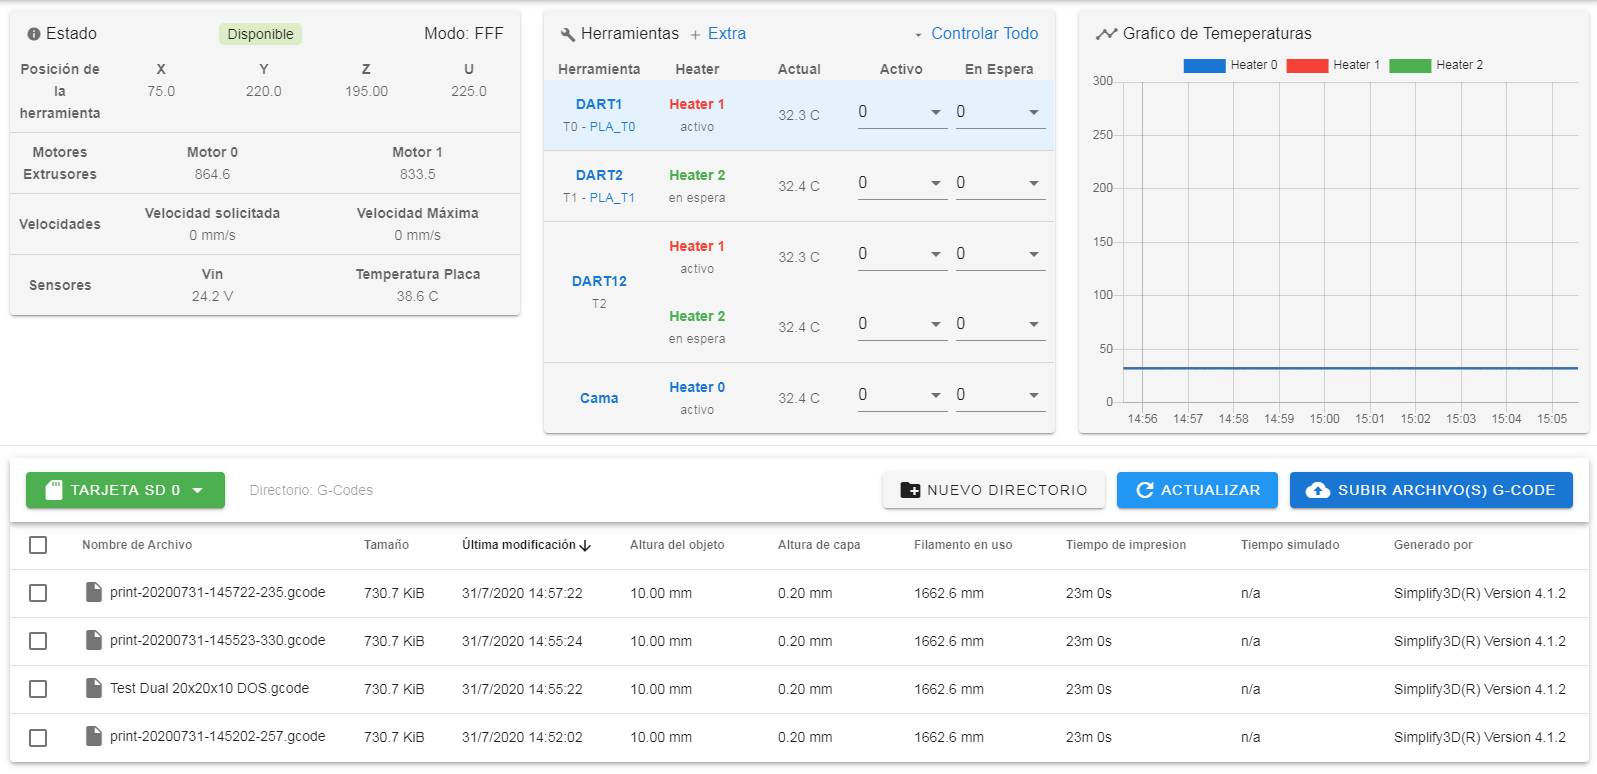1597x774 pixels.
Task: Toggle Heater 2 green legend swatch in graph
Action: pos(1410,65)
